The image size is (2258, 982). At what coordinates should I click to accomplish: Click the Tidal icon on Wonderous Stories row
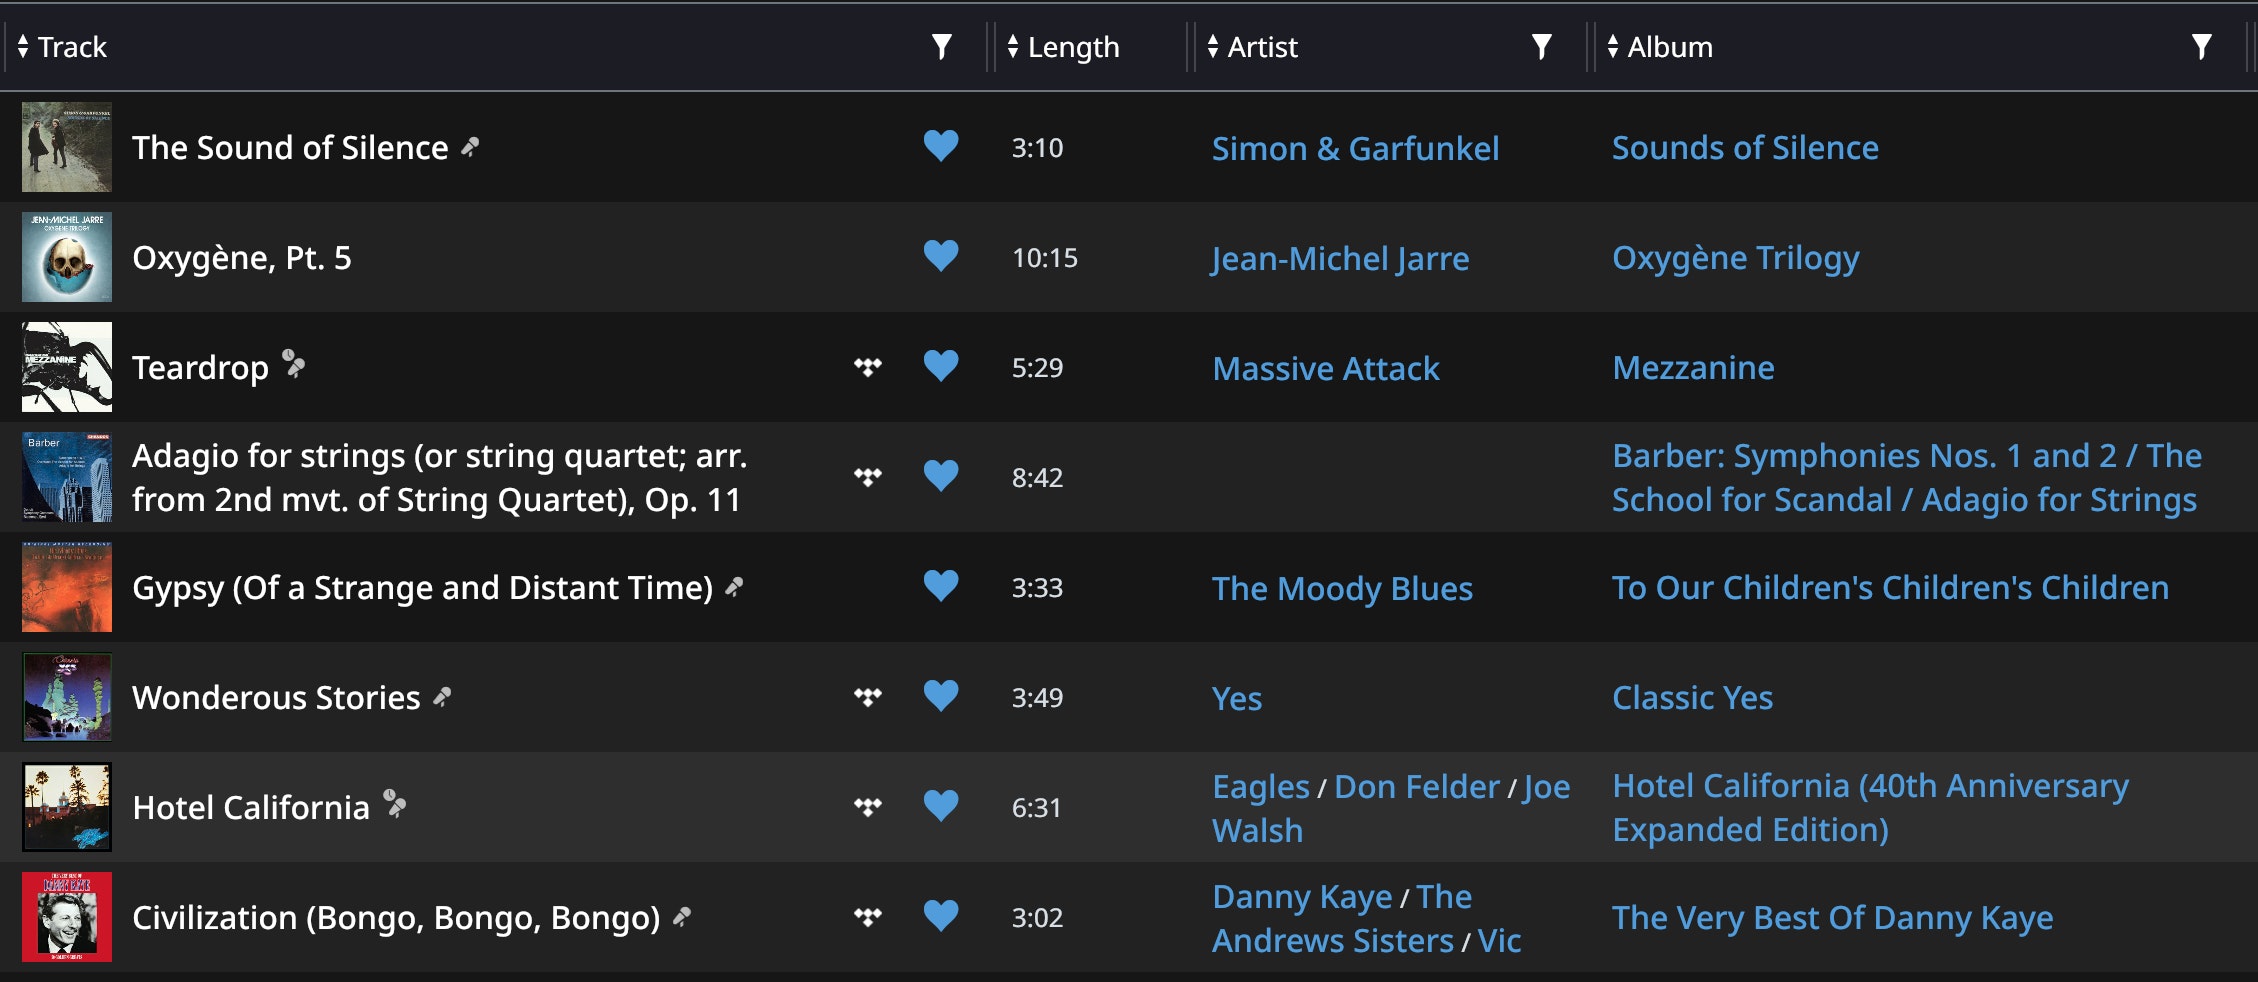click(867, 697)
